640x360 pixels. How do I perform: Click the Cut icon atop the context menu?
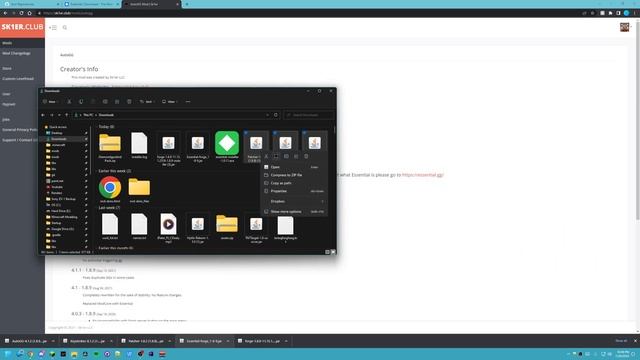pos(266,156)
